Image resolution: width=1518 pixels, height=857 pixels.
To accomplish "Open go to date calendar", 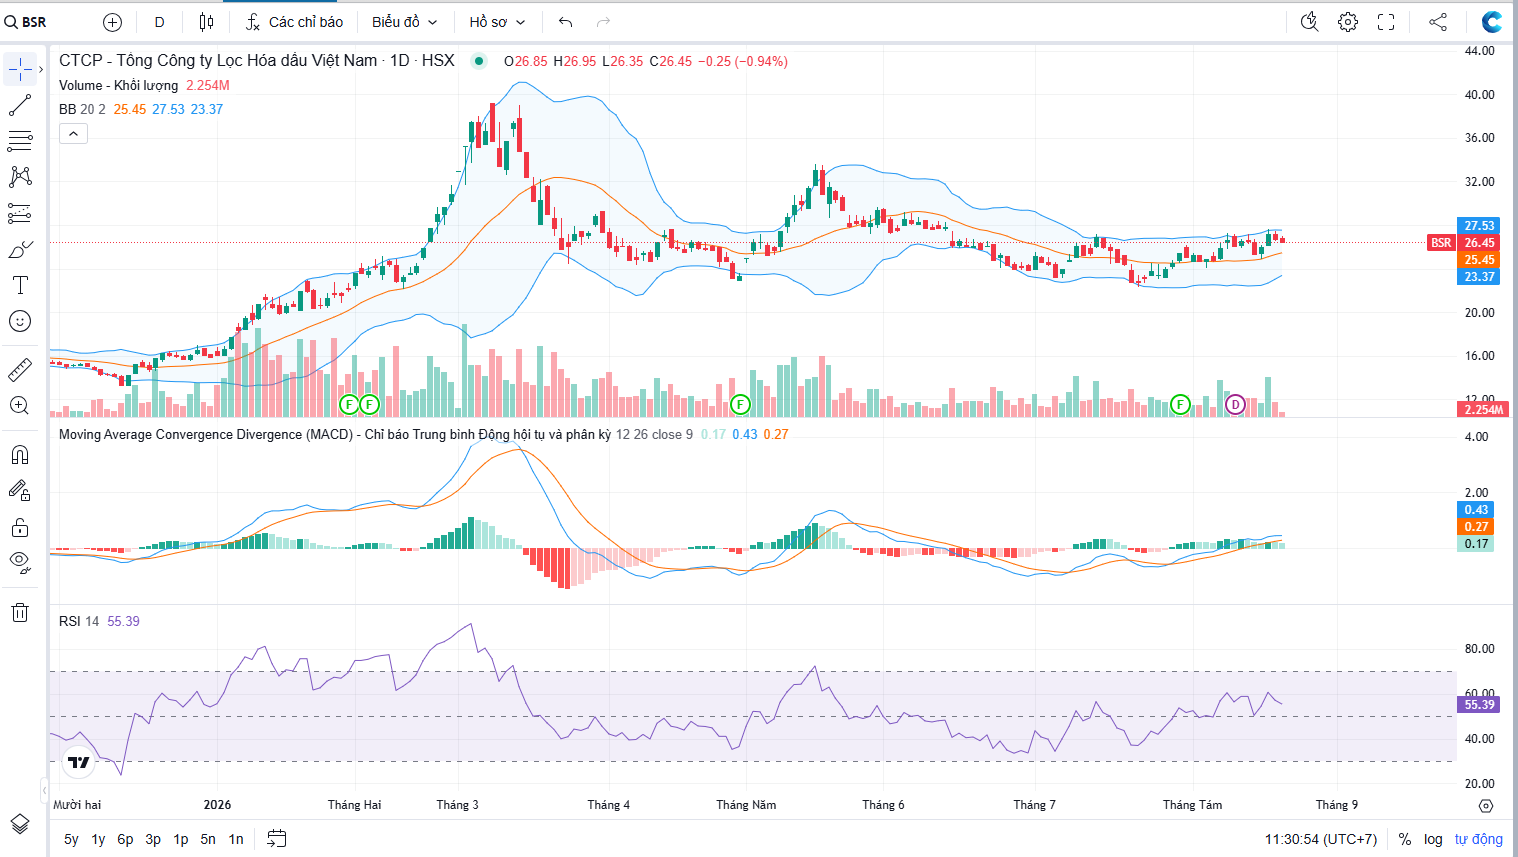I will coord(277,839).
